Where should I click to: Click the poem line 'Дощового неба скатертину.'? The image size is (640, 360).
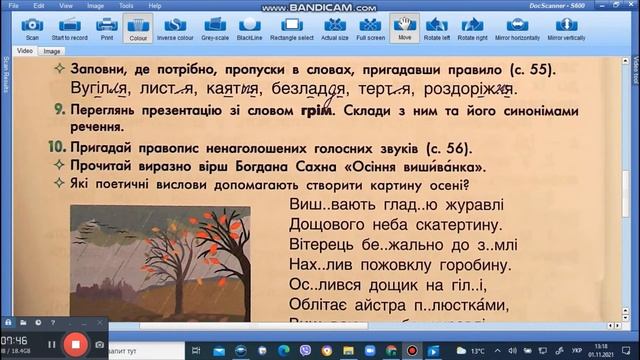pyautogui.click(x=396, y=225)
